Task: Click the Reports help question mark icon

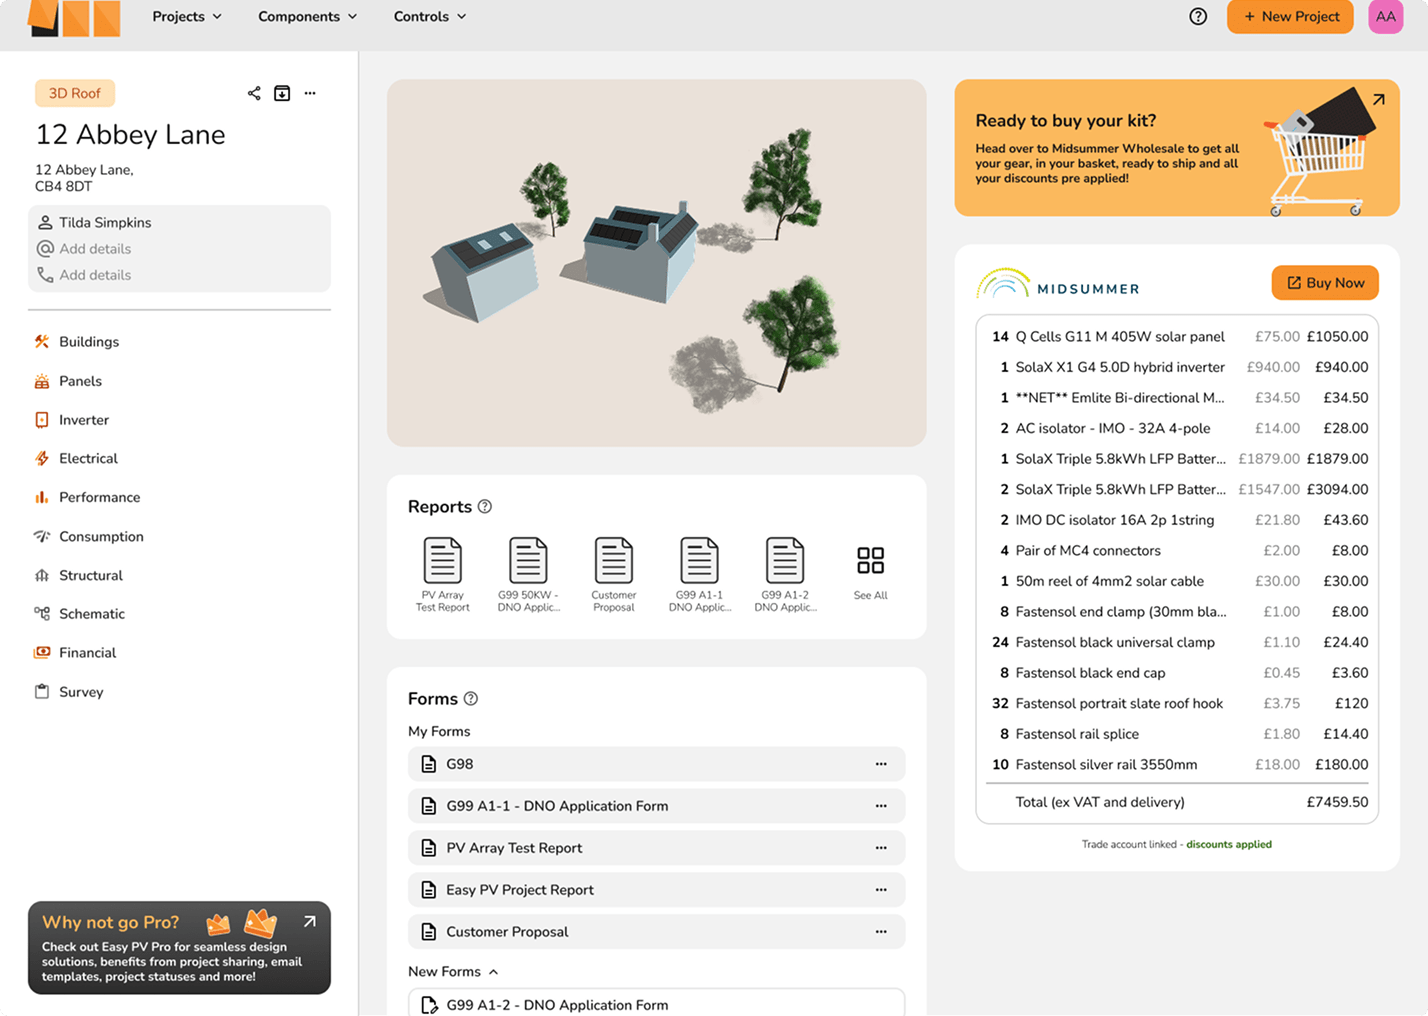Action: click(x=485, y=506)
